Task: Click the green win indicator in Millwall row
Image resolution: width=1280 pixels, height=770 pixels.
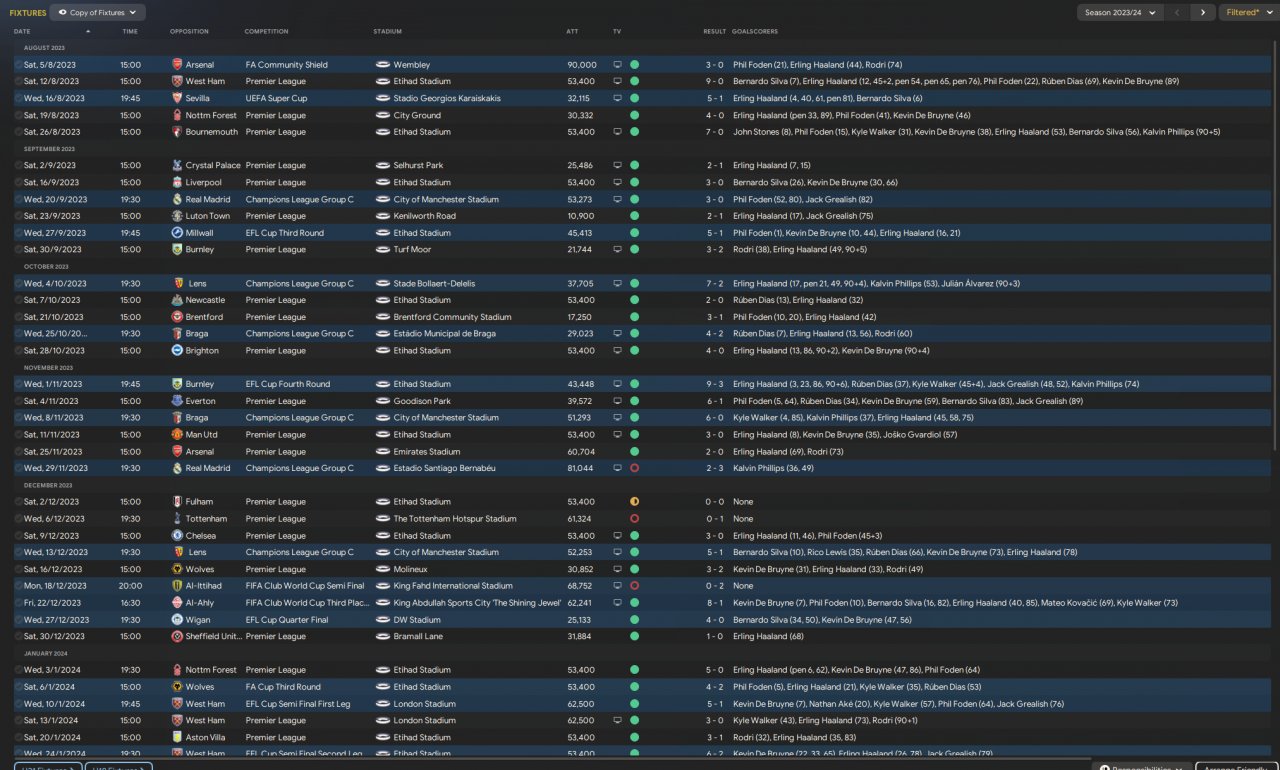Action: tap(634, 233)
